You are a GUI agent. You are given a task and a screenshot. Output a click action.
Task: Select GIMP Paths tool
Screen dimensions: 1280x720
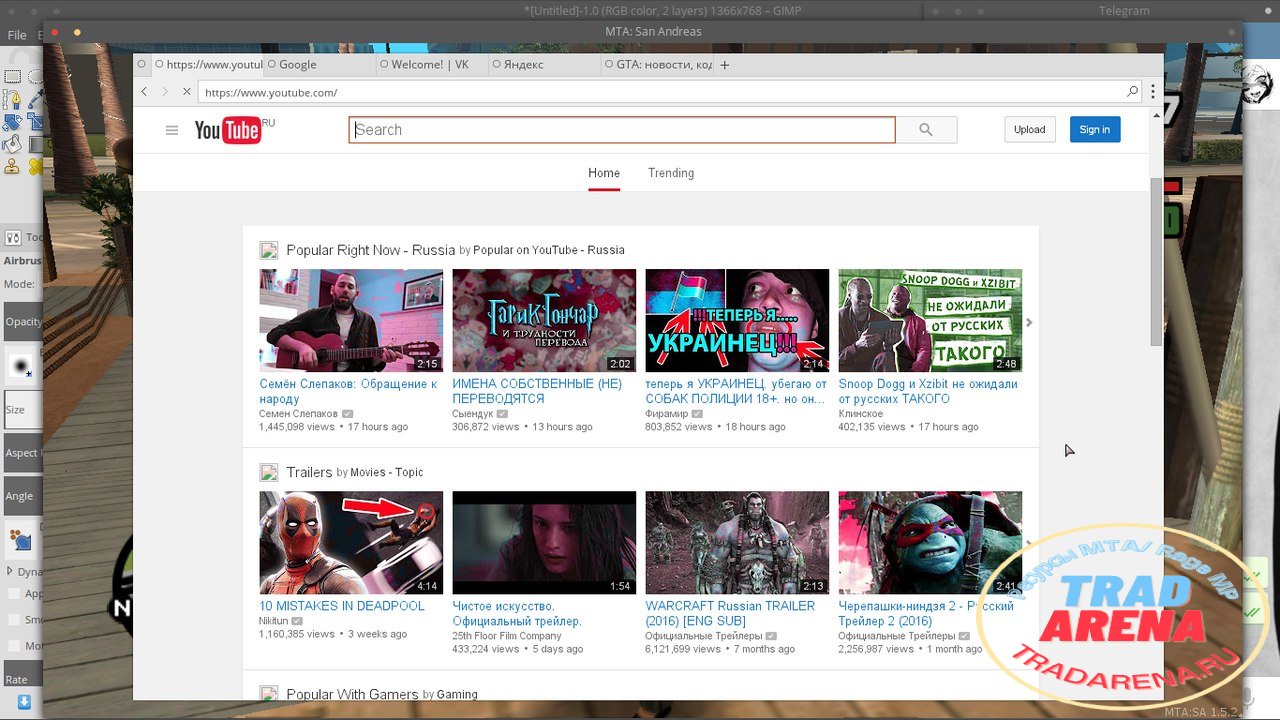click(12, 99)
